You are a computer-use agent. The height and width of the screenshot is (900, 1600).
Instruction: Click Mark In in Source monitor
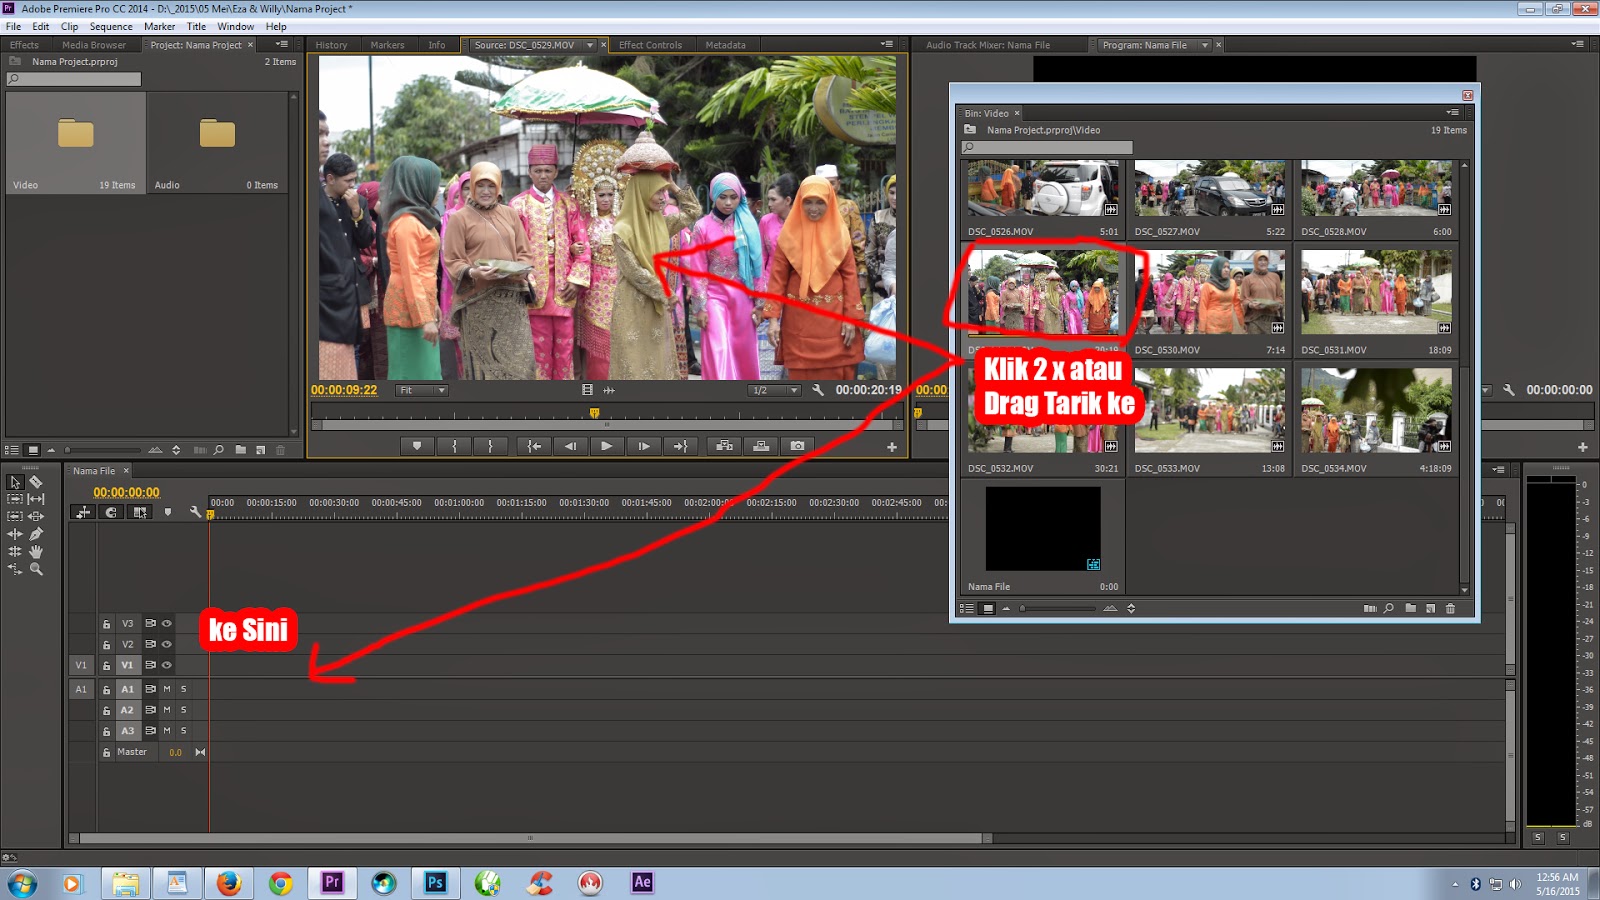coord(454,446)
